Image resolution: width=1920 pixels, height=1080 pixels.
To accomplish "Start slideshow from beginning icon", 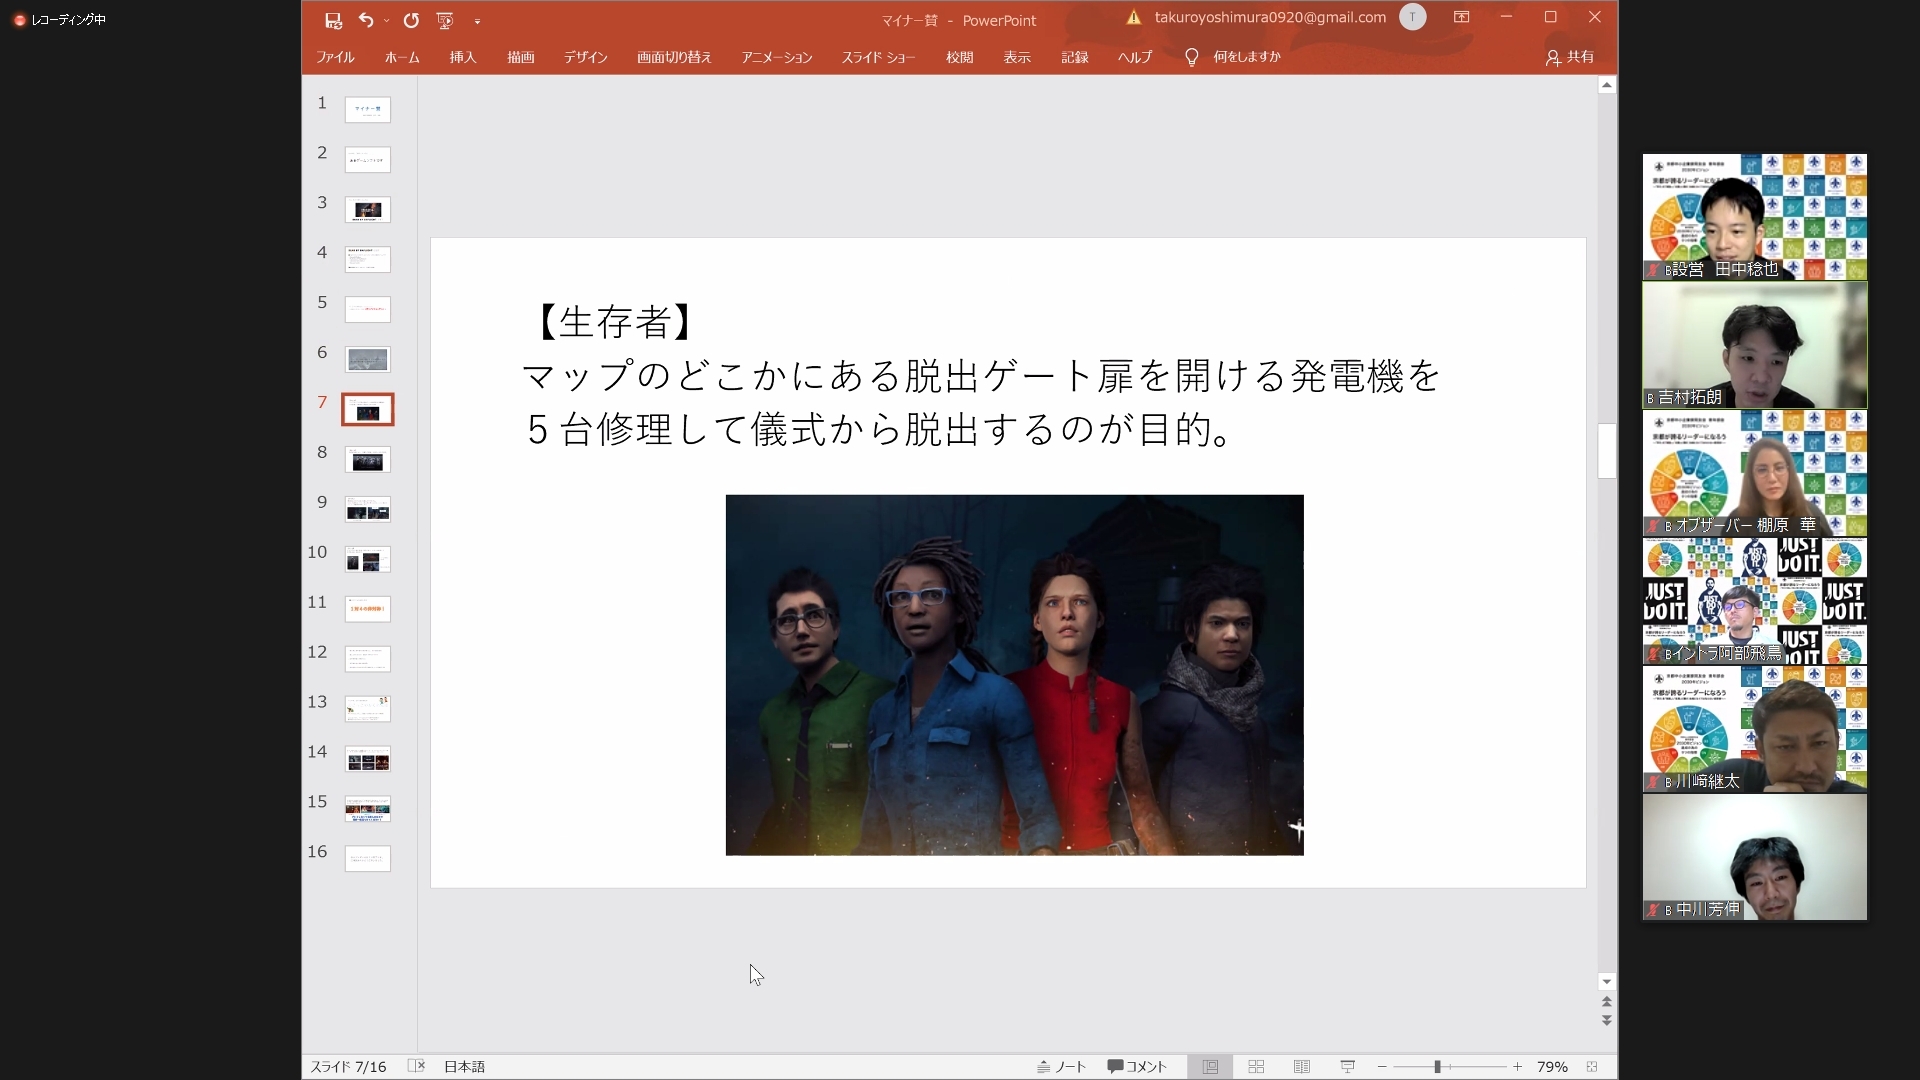I will pos(445,20).
